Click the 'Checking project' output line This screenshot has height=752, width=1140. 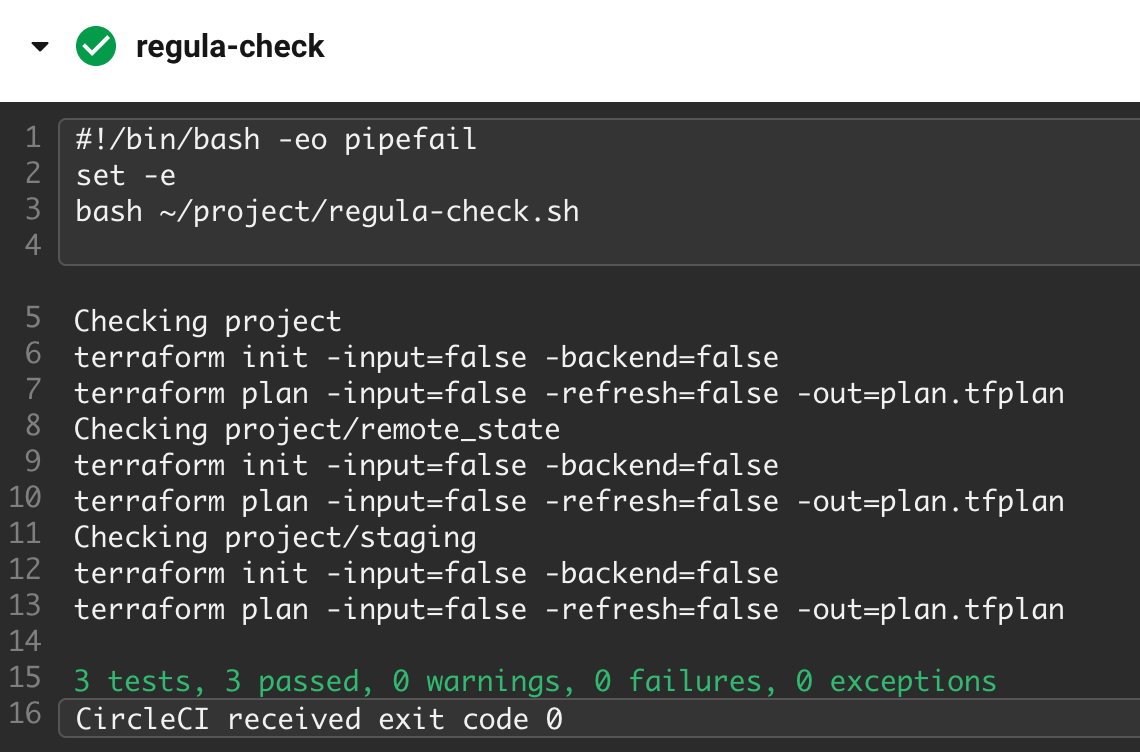coord(207,321)
